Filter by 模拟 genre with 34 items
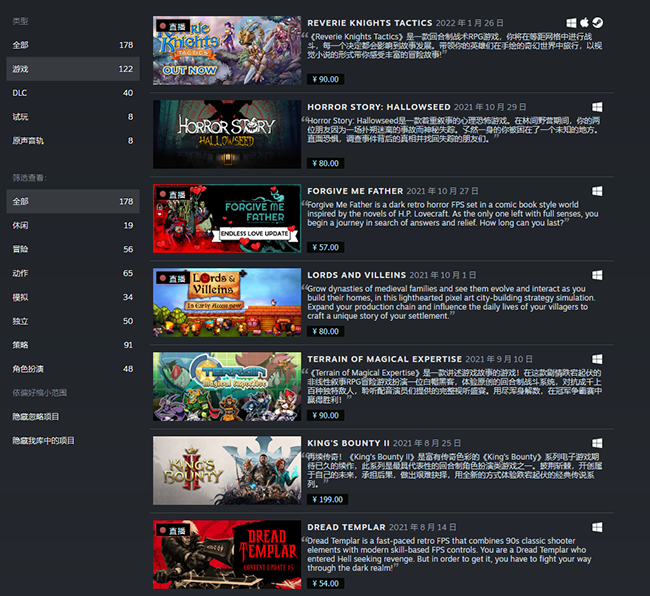 (73, 297)
